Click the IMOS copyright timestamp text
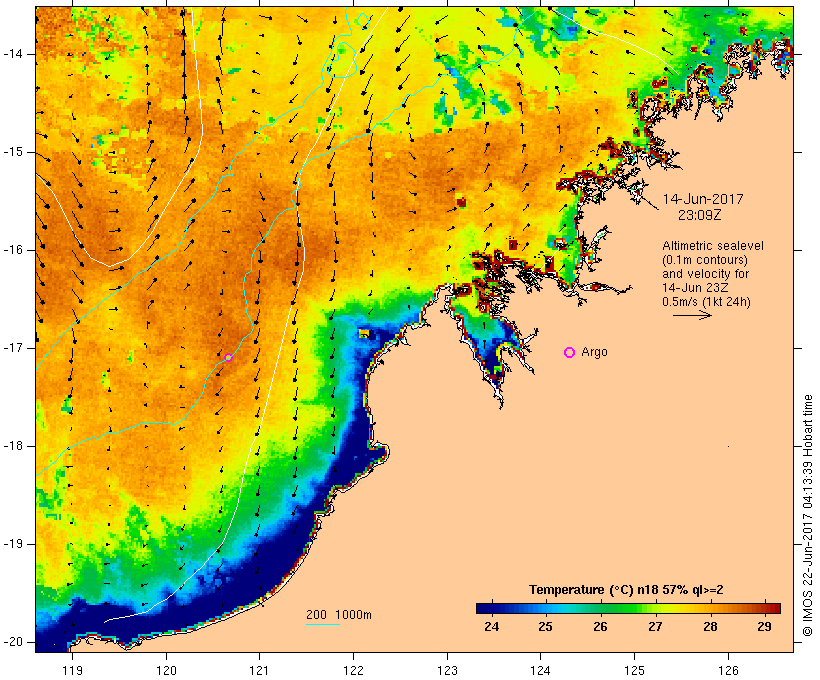The image size is (820, 680). [x=807, y=515]
